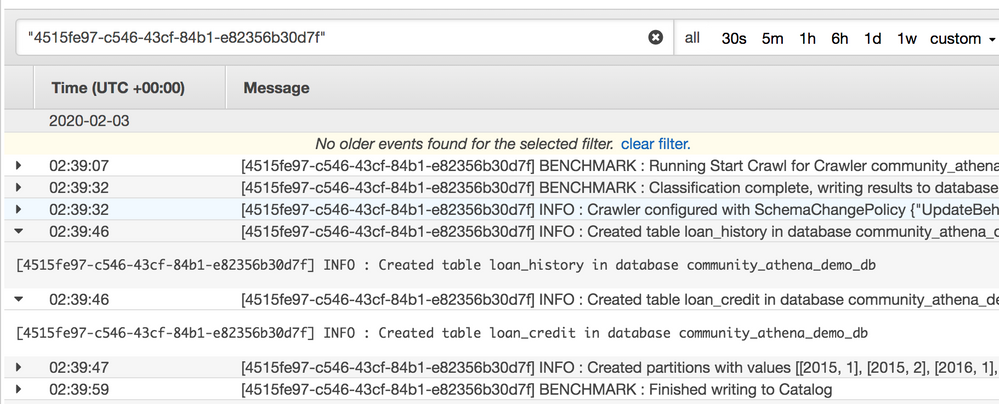The width and height of the screenshot is (999, 404).
Task: Expand the 02:39:32 Classification complete row
Action: point(18,187)
